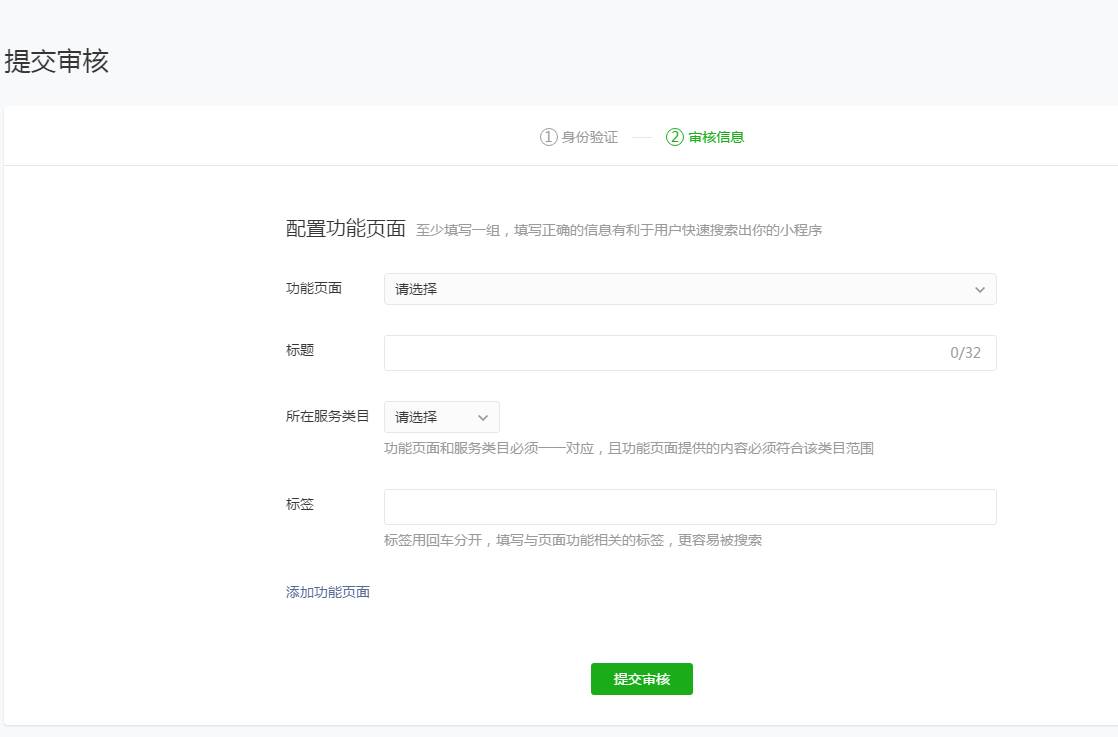This screenshot has height=737, width=1118.
Task: Click the 所在服务类目 field label
Action: [327, 416]
